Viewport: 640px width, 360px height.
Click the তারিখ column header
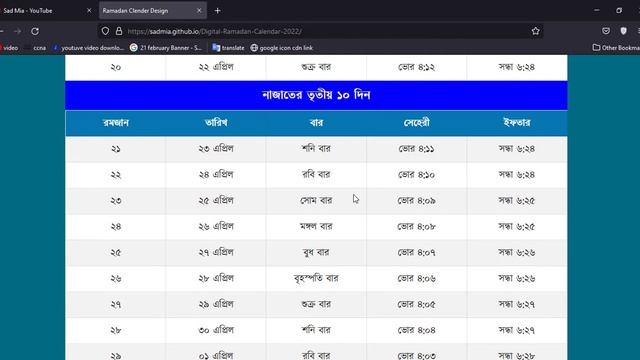tap(216, 123)
